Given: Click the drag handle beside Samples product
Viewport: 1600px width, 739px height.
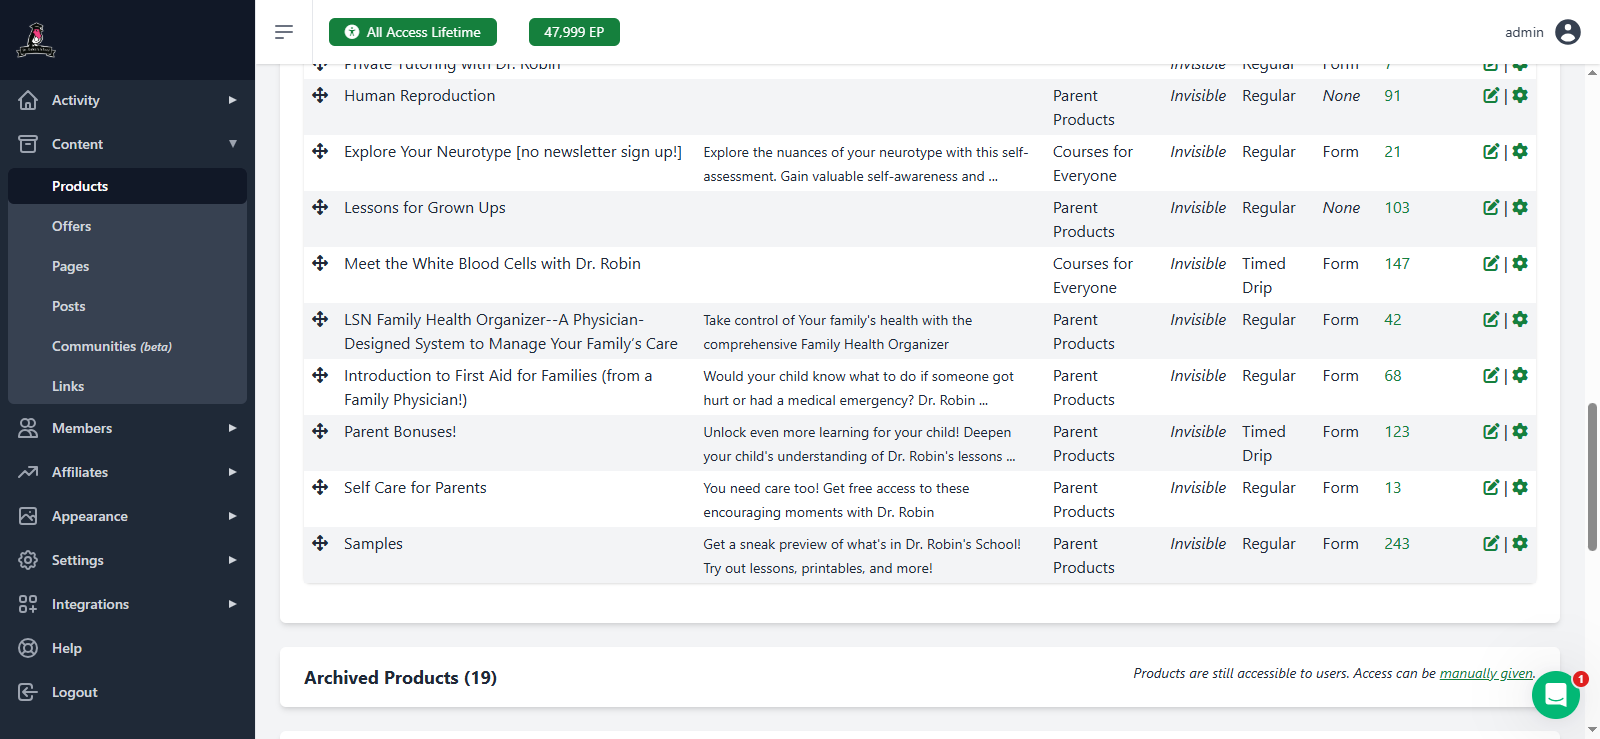Looking at the screenshot, I should coord(320,543).
